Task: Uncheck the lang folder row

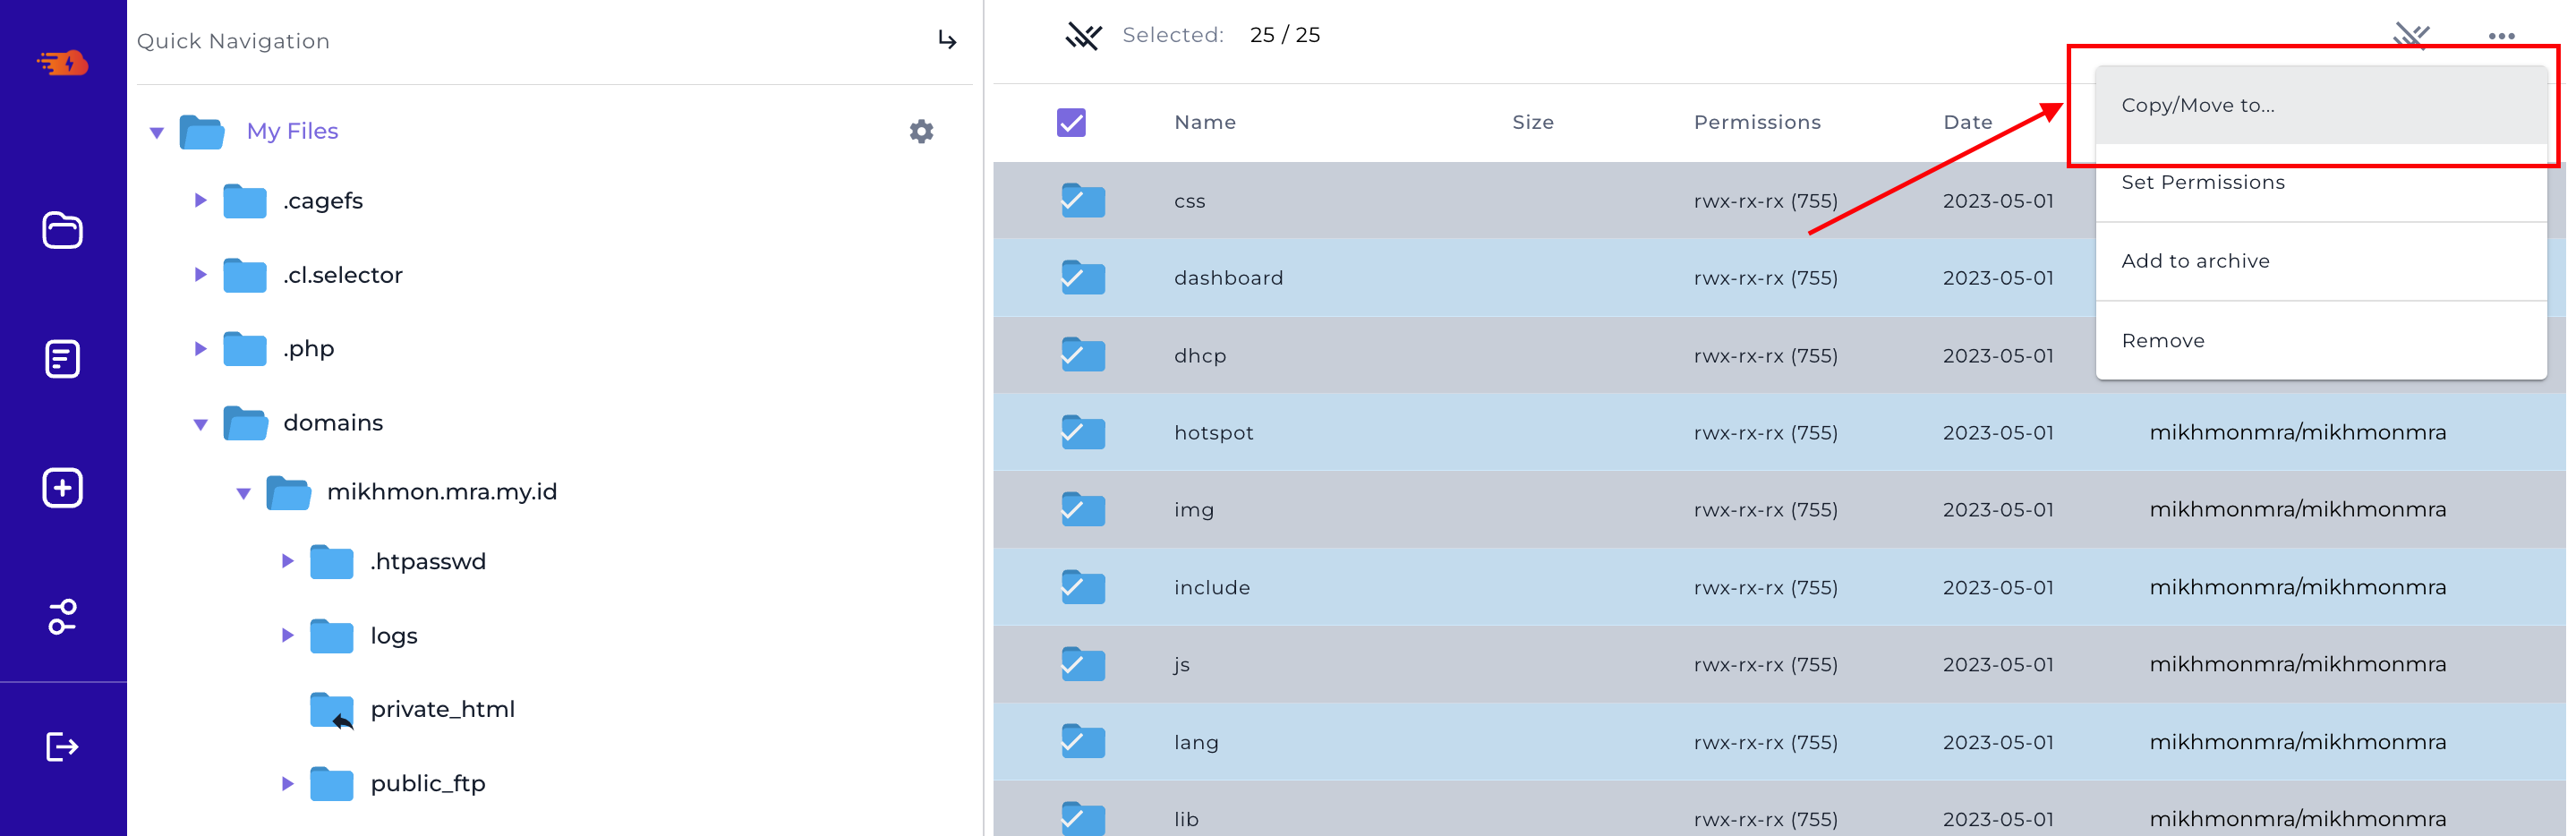Action: (1083, 741)
